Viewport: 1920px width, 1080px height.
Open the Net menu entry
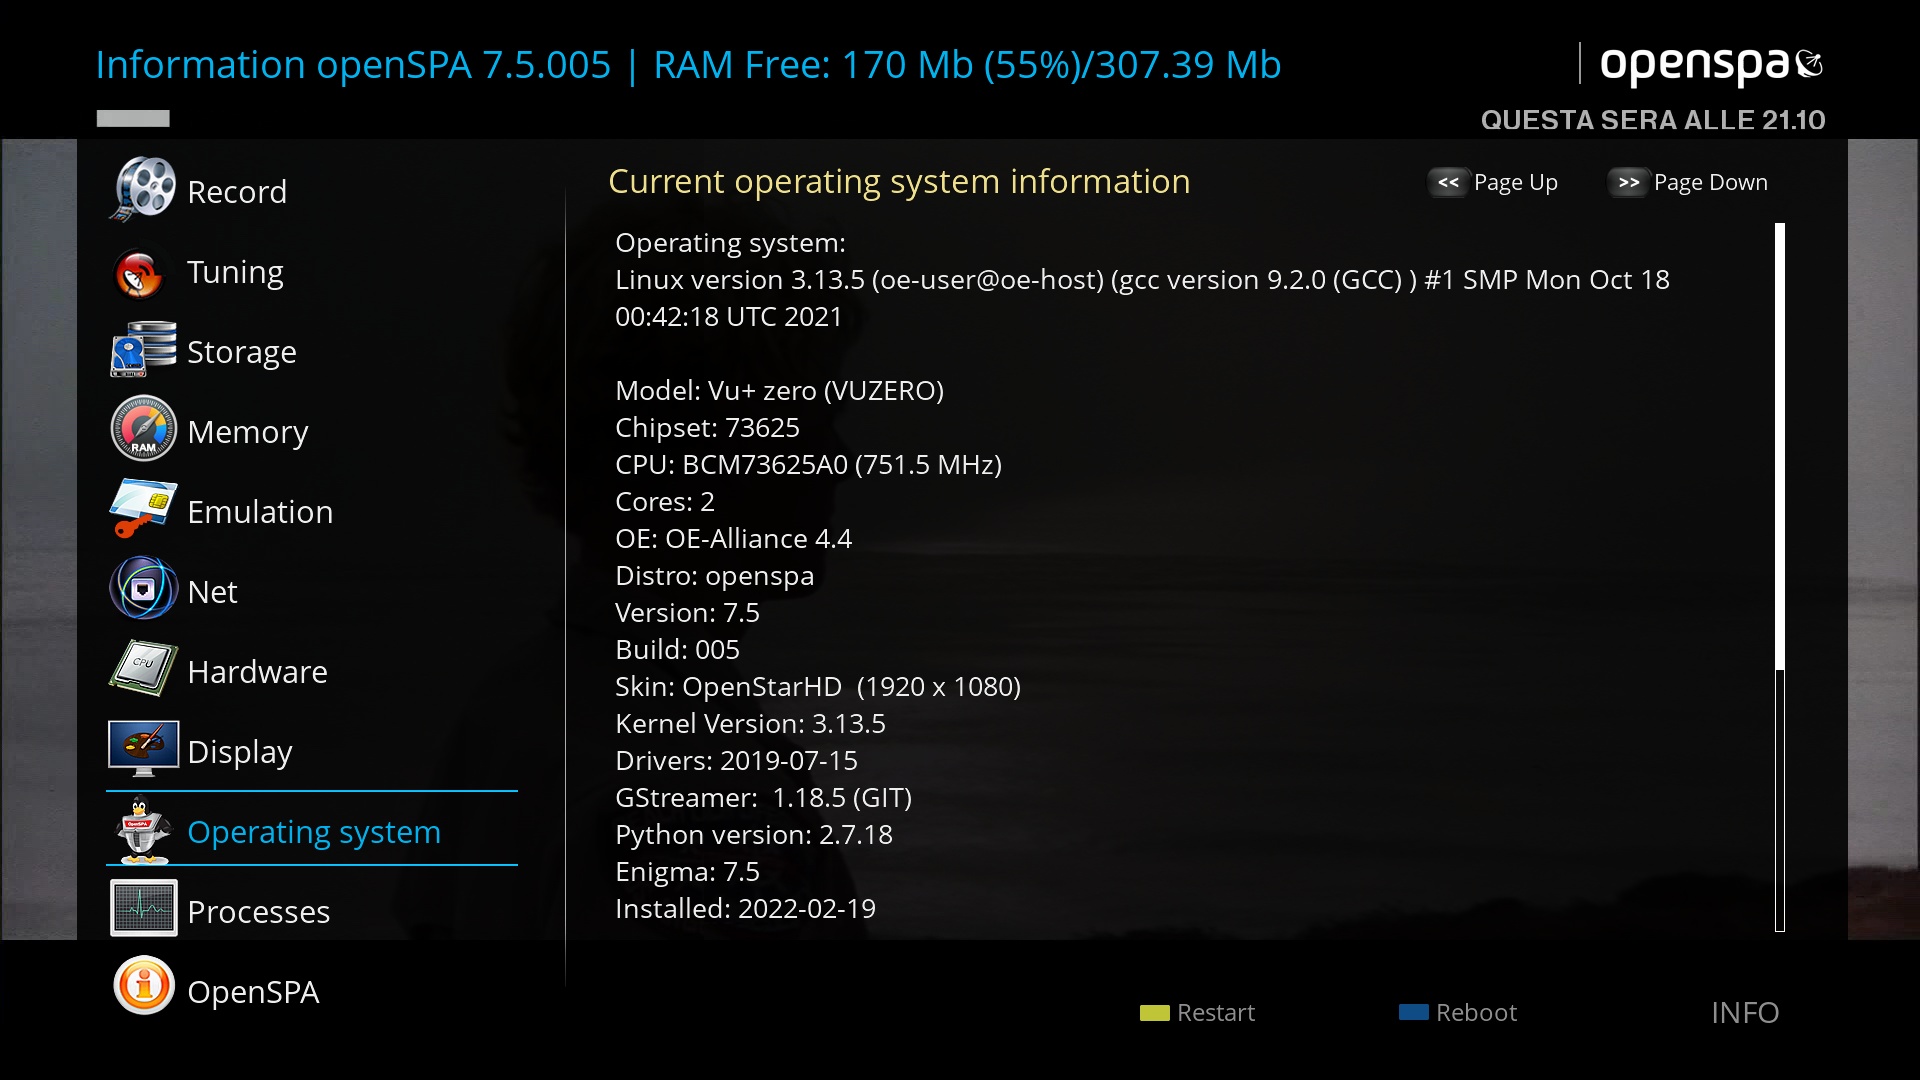point(312,591)
